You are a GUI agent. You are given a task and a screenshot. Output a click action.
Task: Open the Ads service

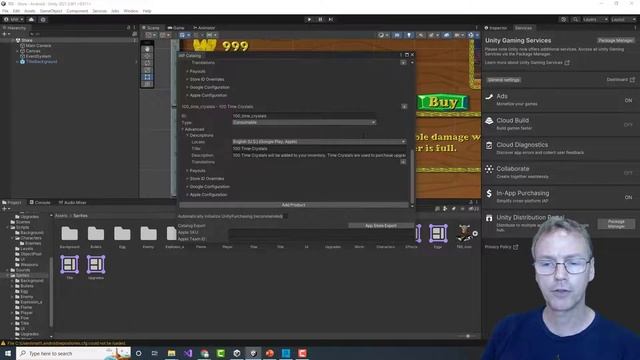(x=560, y=100)
